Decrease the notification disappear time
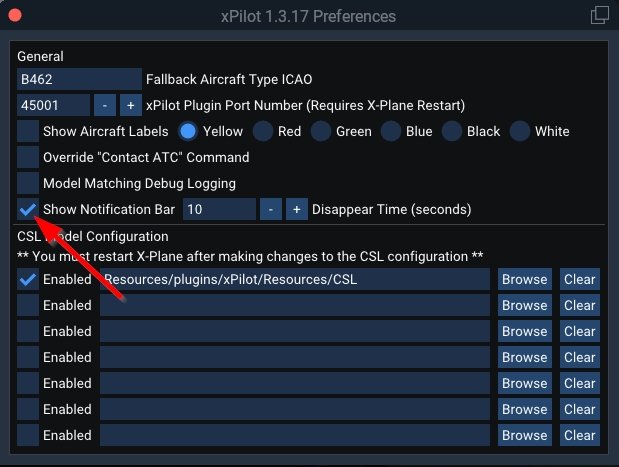The image size is (619, 467). coord(270,209)
